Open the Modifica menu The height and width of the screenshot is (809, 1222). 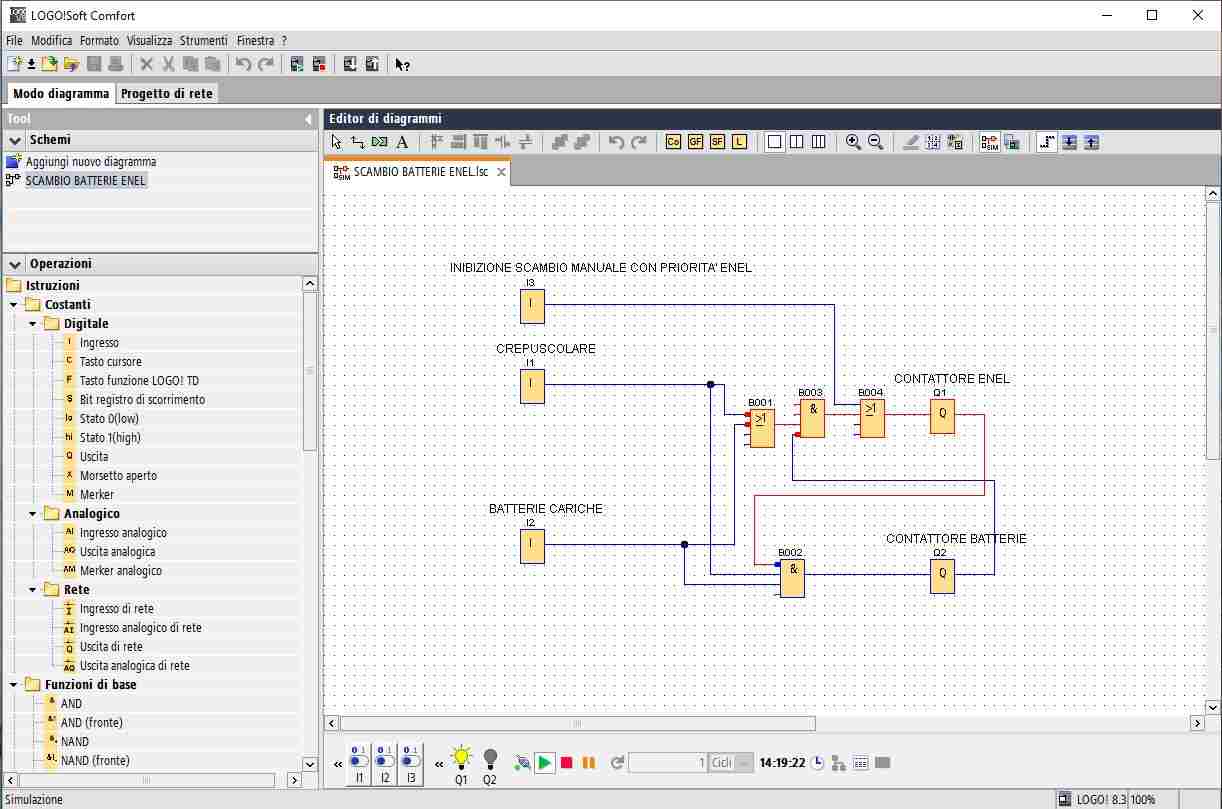(x=51, y=41)
